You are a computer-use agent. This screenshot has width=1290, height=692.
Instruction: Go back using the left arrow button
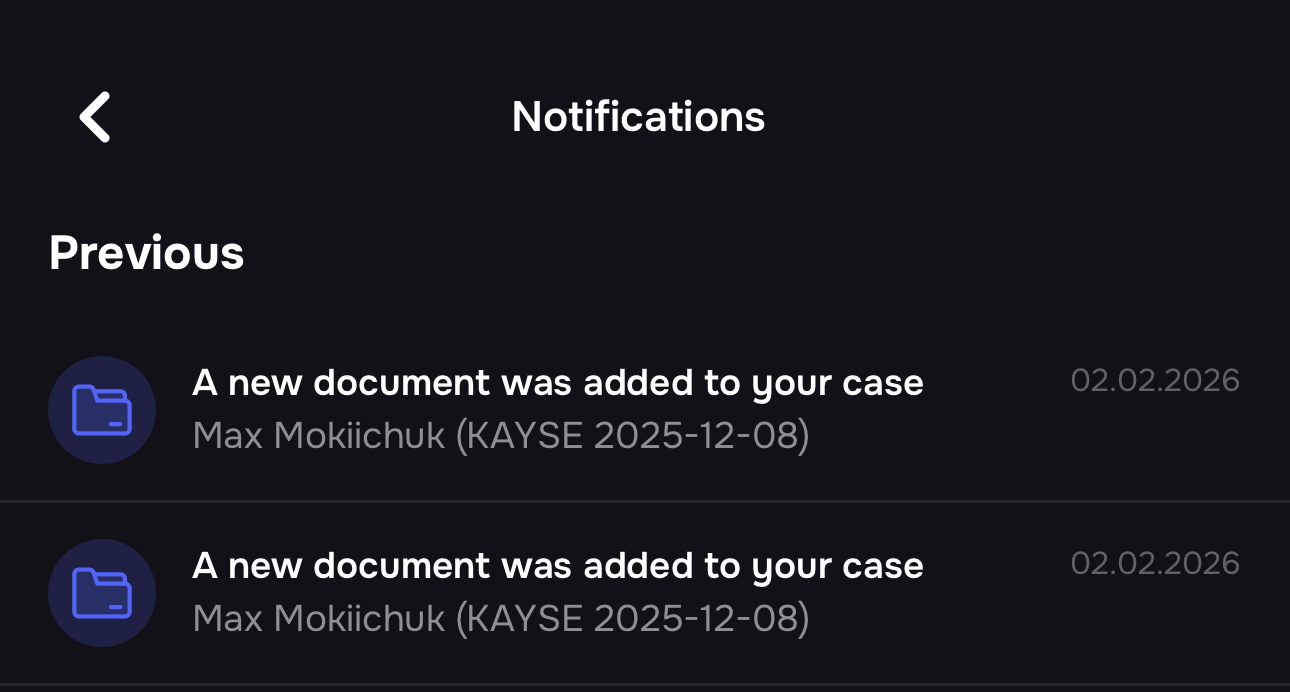click(x=93, y=116)
